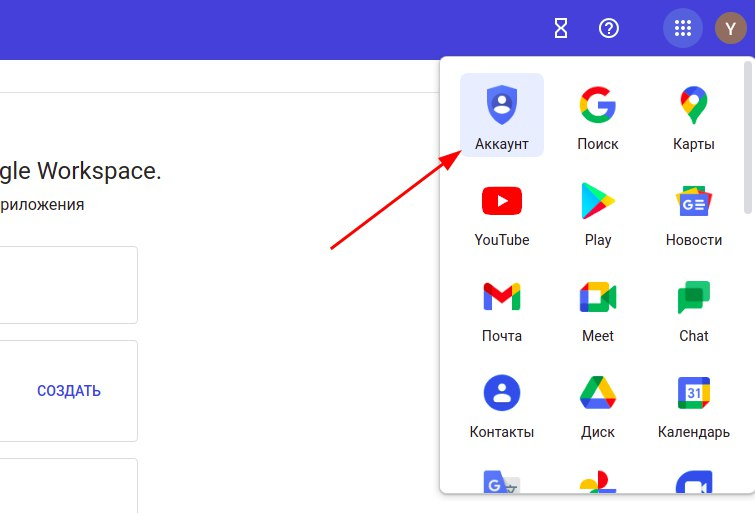Click the СОЗДАТЬ button

pos(69,391)
